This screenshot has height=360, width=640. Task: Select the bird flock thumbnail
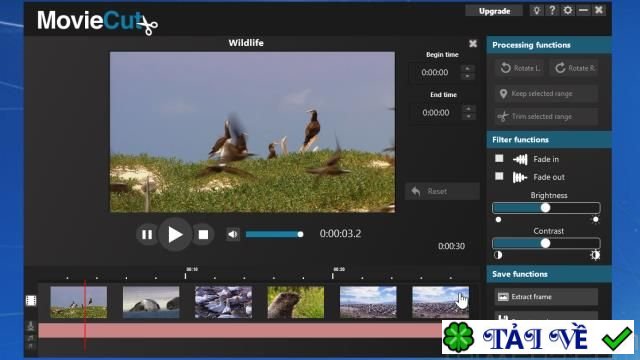(x=223, y=302)
